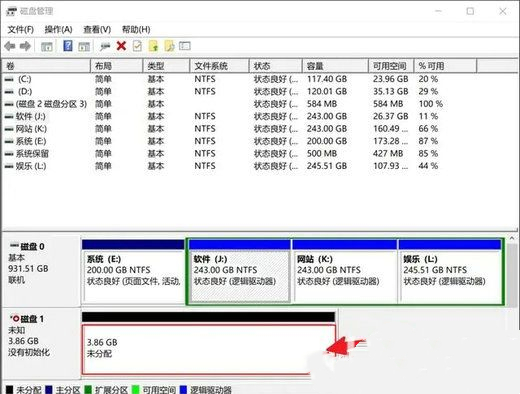Select the (C:) volume row name
The width and height of the screenshot is (520, 394).
(x=25, y=79)
